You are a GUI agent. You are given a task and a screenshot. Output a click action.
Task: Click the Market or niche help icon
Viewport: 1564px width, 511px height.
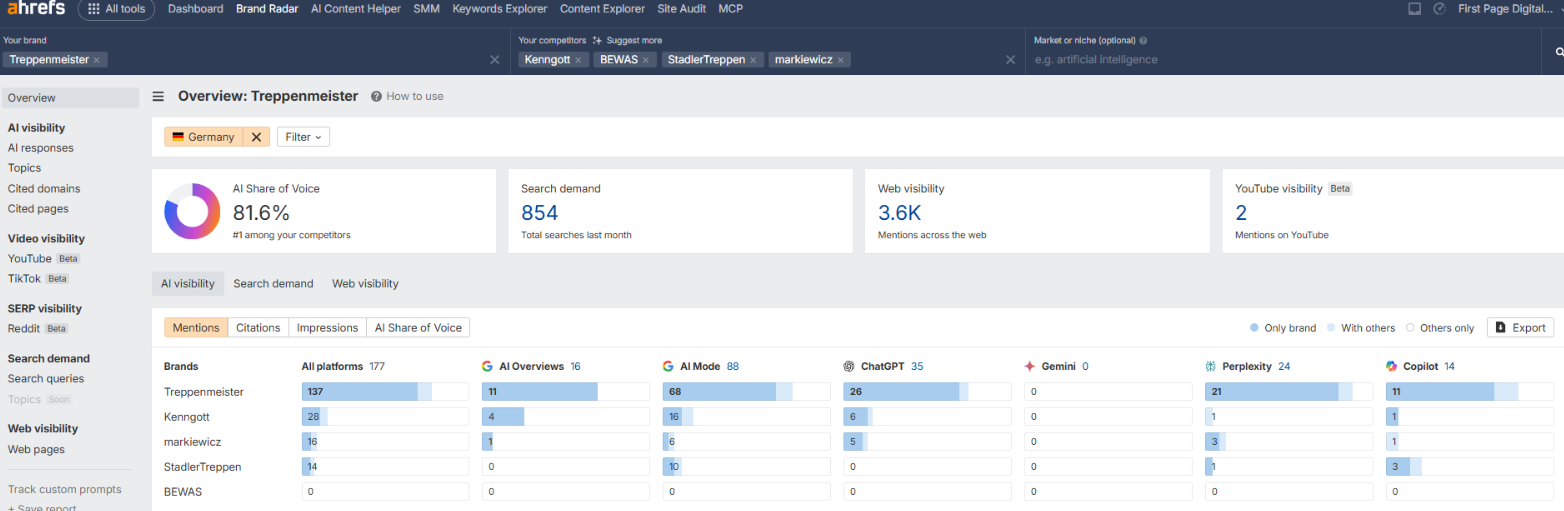click(x=1143, y=41)
